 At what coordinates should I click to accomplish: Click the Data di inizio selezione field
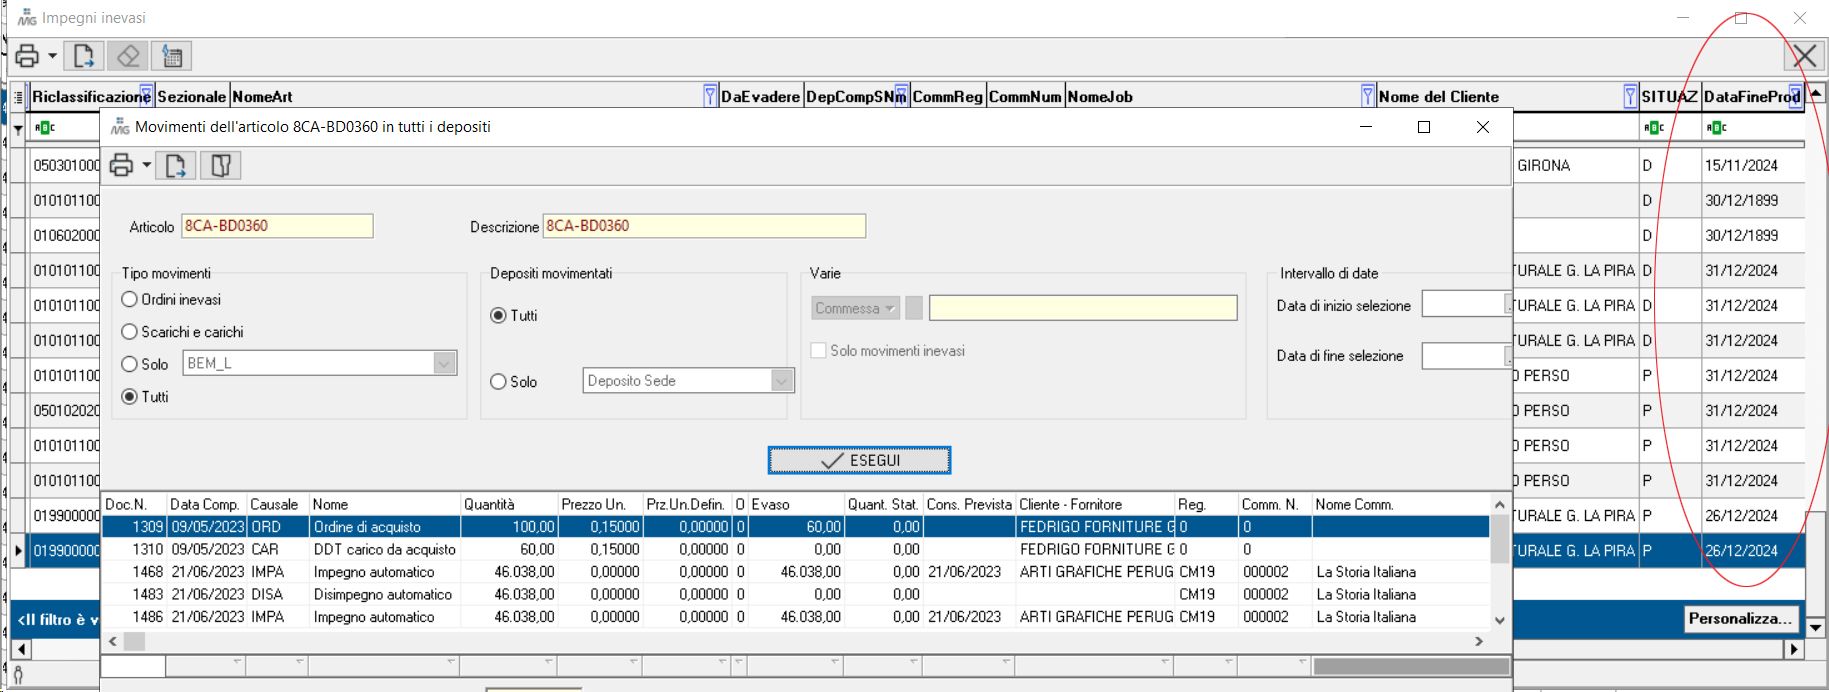pyautogui.click(x=1463, y=304)
